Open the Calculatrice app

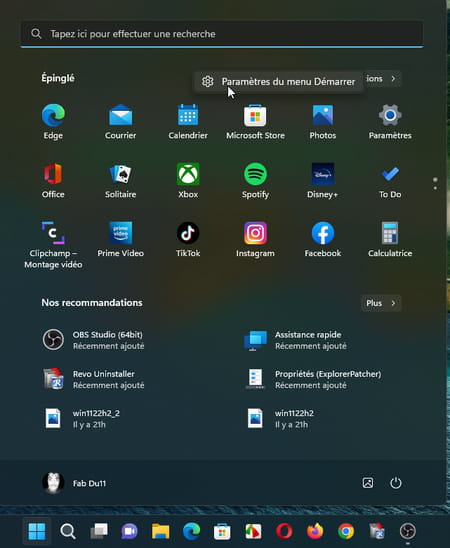click(390, 240)
